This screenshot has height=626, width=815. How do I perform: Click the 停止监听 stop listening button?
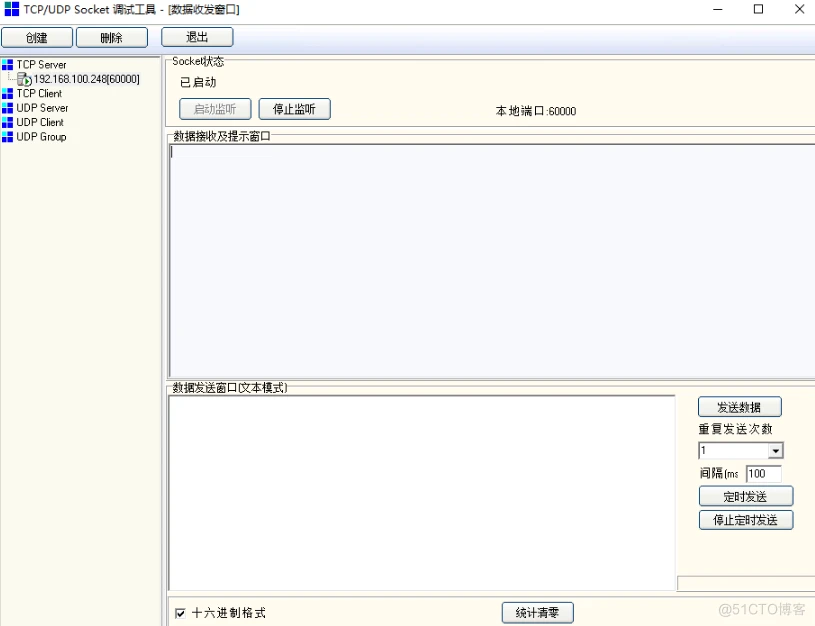click(294, 109)
